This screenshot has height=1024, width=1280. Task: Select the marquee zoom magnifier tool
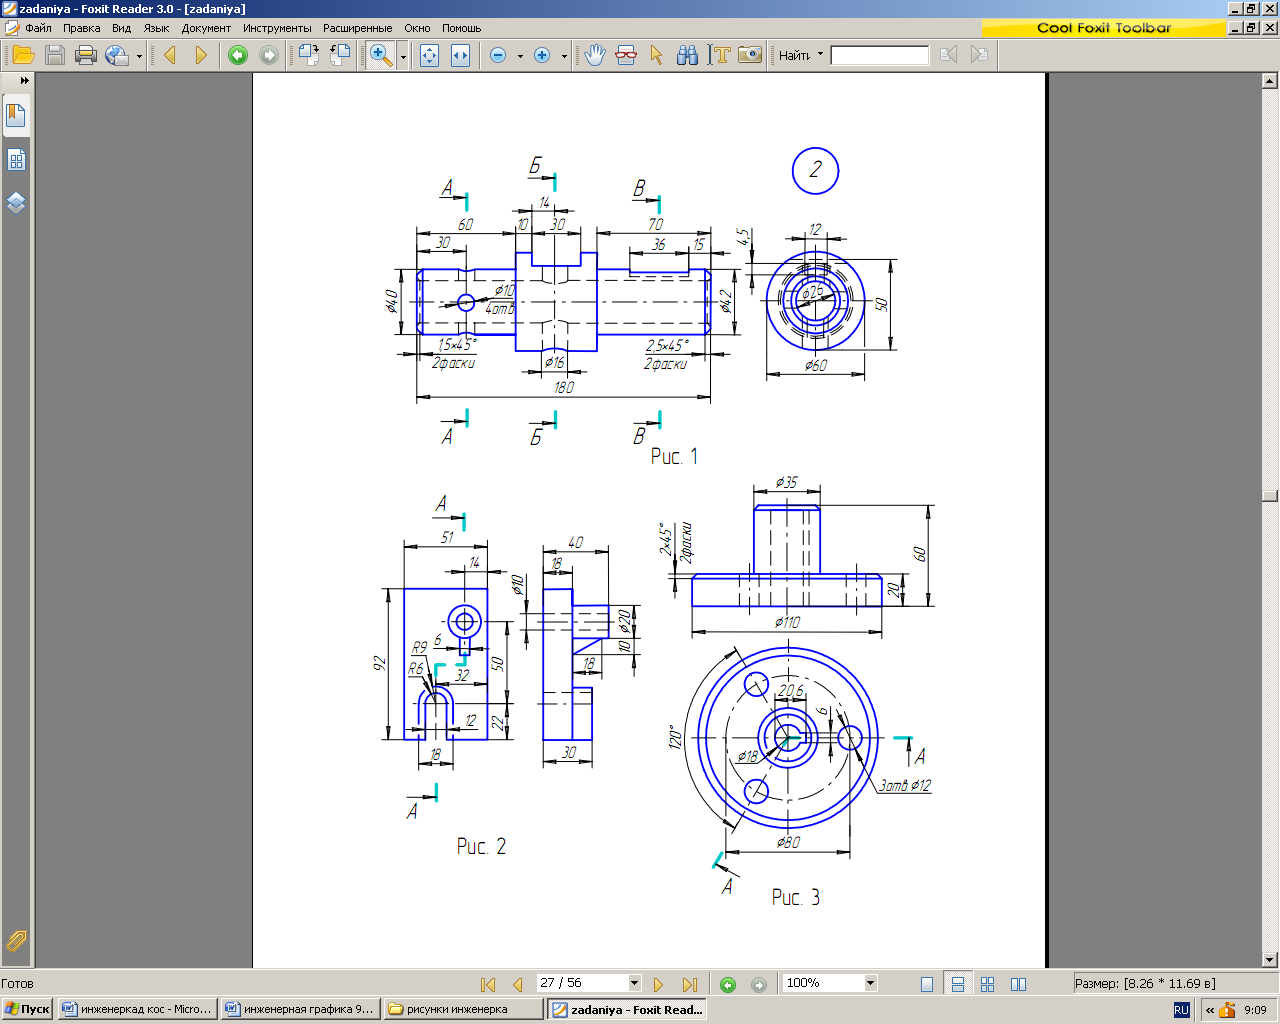point(381,55)
